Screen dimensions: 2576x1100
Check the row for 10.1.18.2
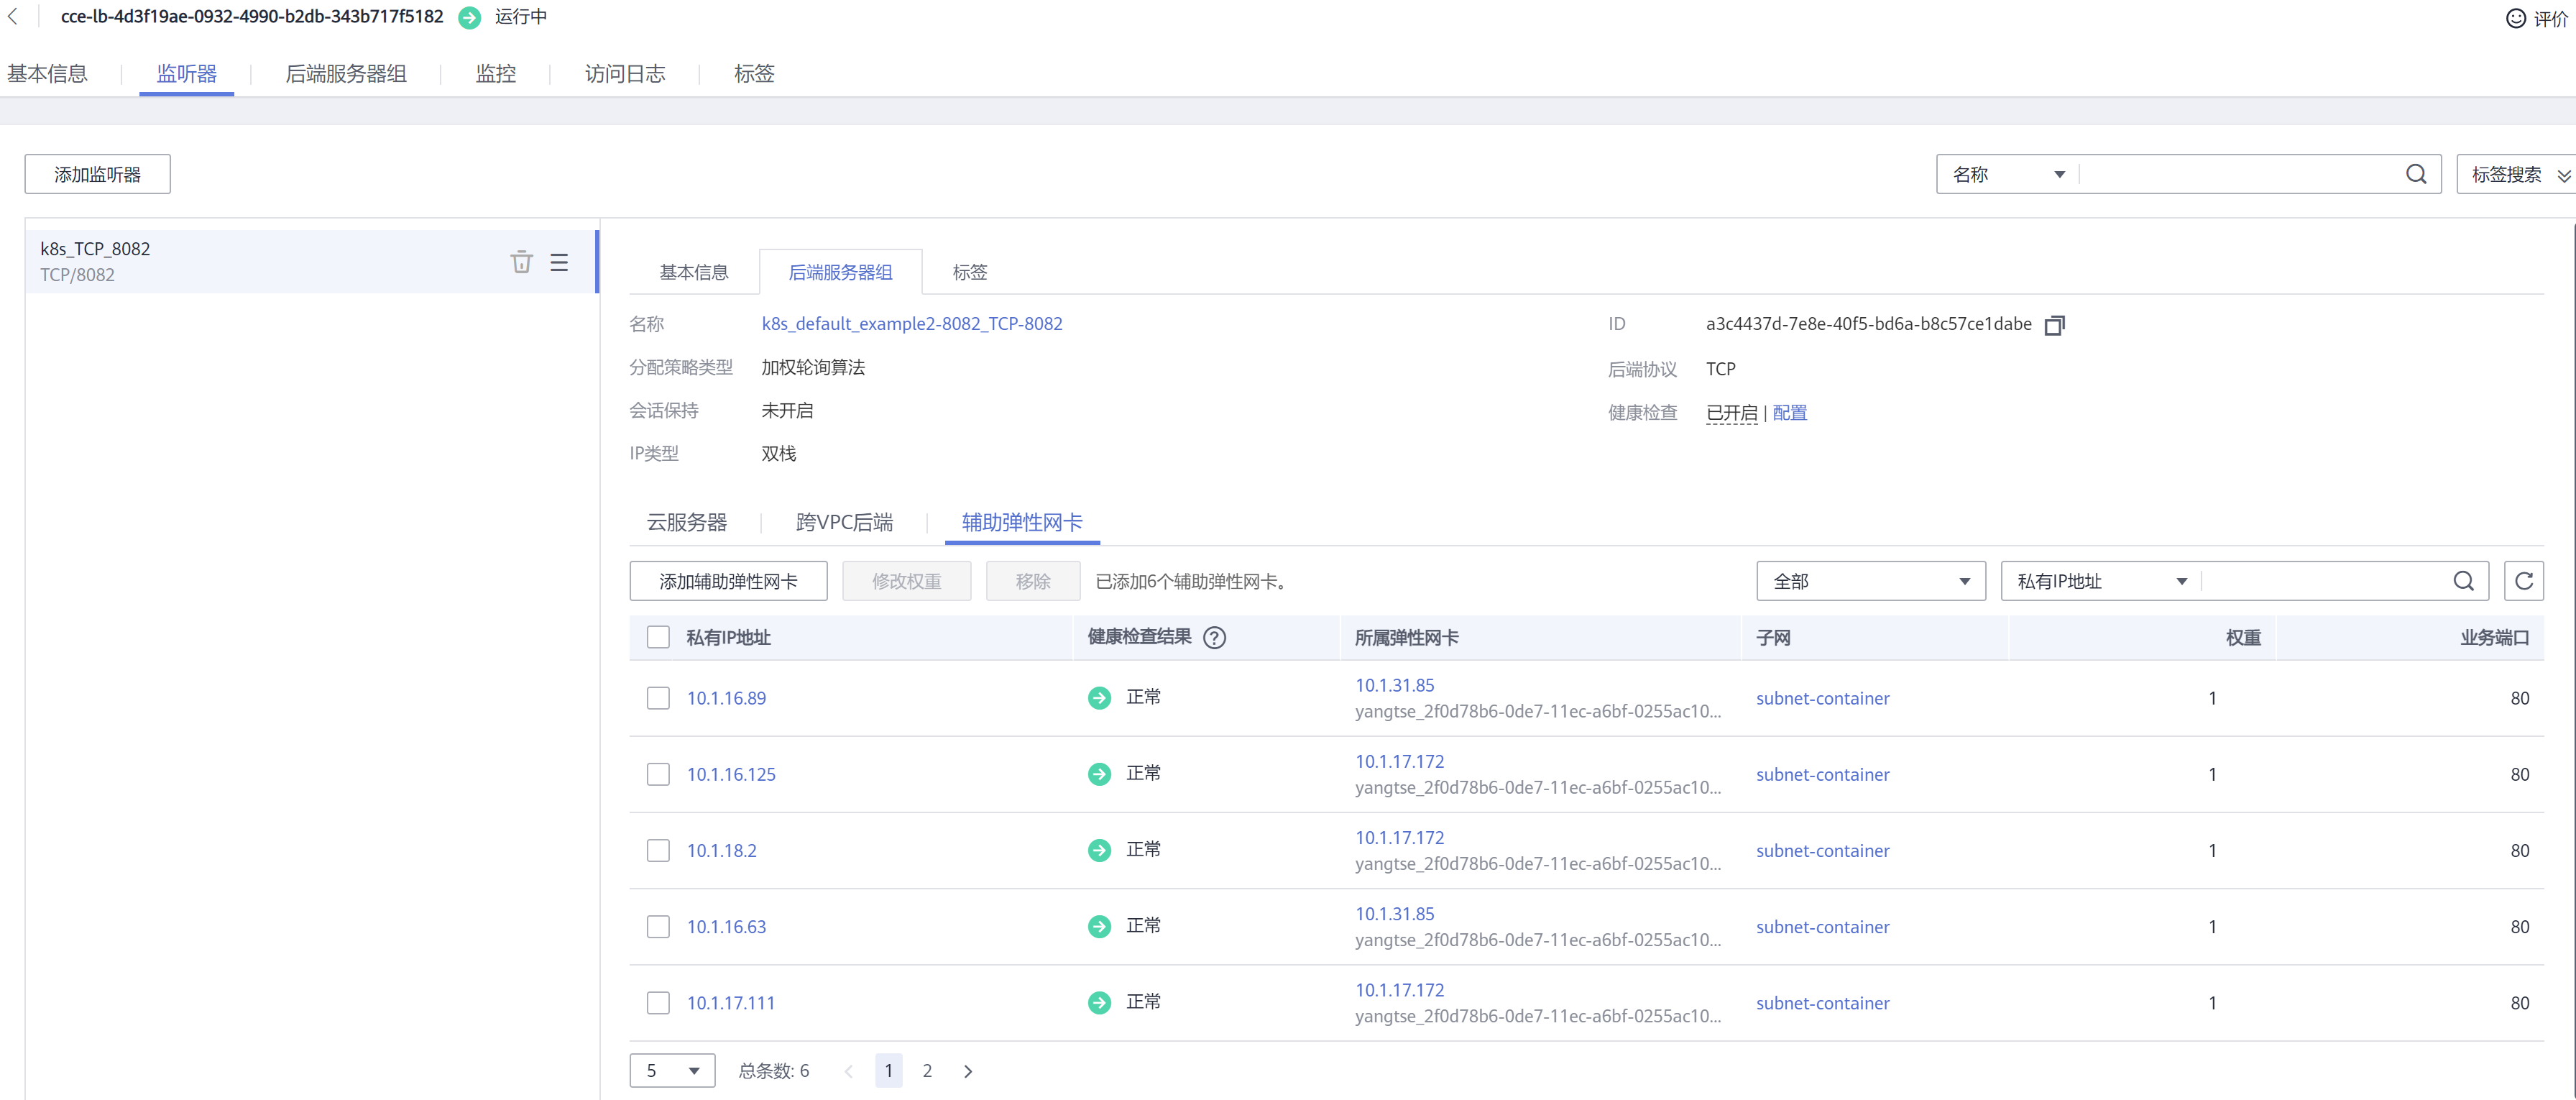[658, 851]
